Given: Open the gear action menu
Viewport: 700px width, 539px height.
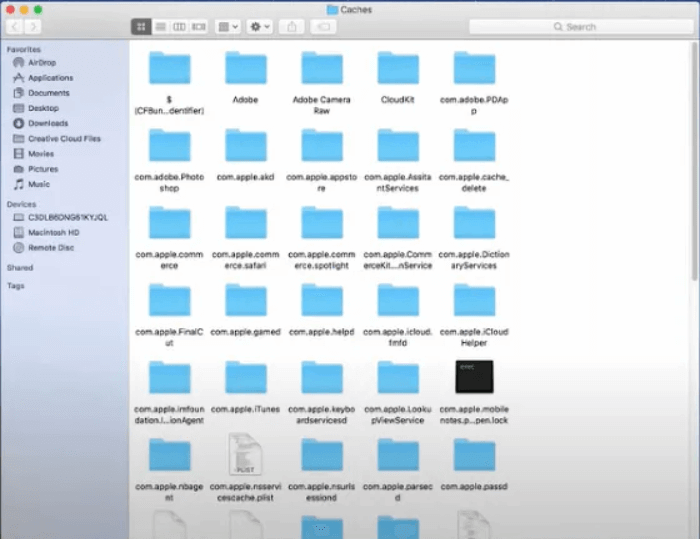Looking at the screenshot, I should click(x=260, y=27).
